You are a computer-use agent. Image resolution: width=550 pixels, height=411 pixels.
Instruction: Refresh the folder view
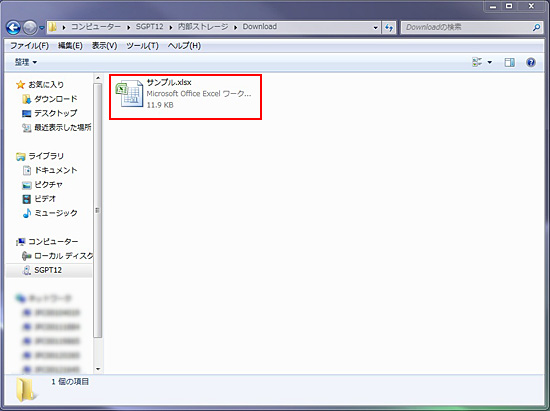[389, 27]
